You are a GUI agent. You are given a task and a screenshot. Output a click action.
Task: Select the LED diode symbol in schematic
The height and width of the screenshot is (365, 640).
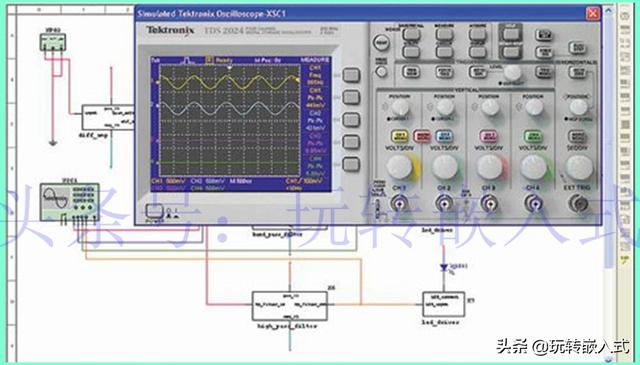tap(444, 268)
